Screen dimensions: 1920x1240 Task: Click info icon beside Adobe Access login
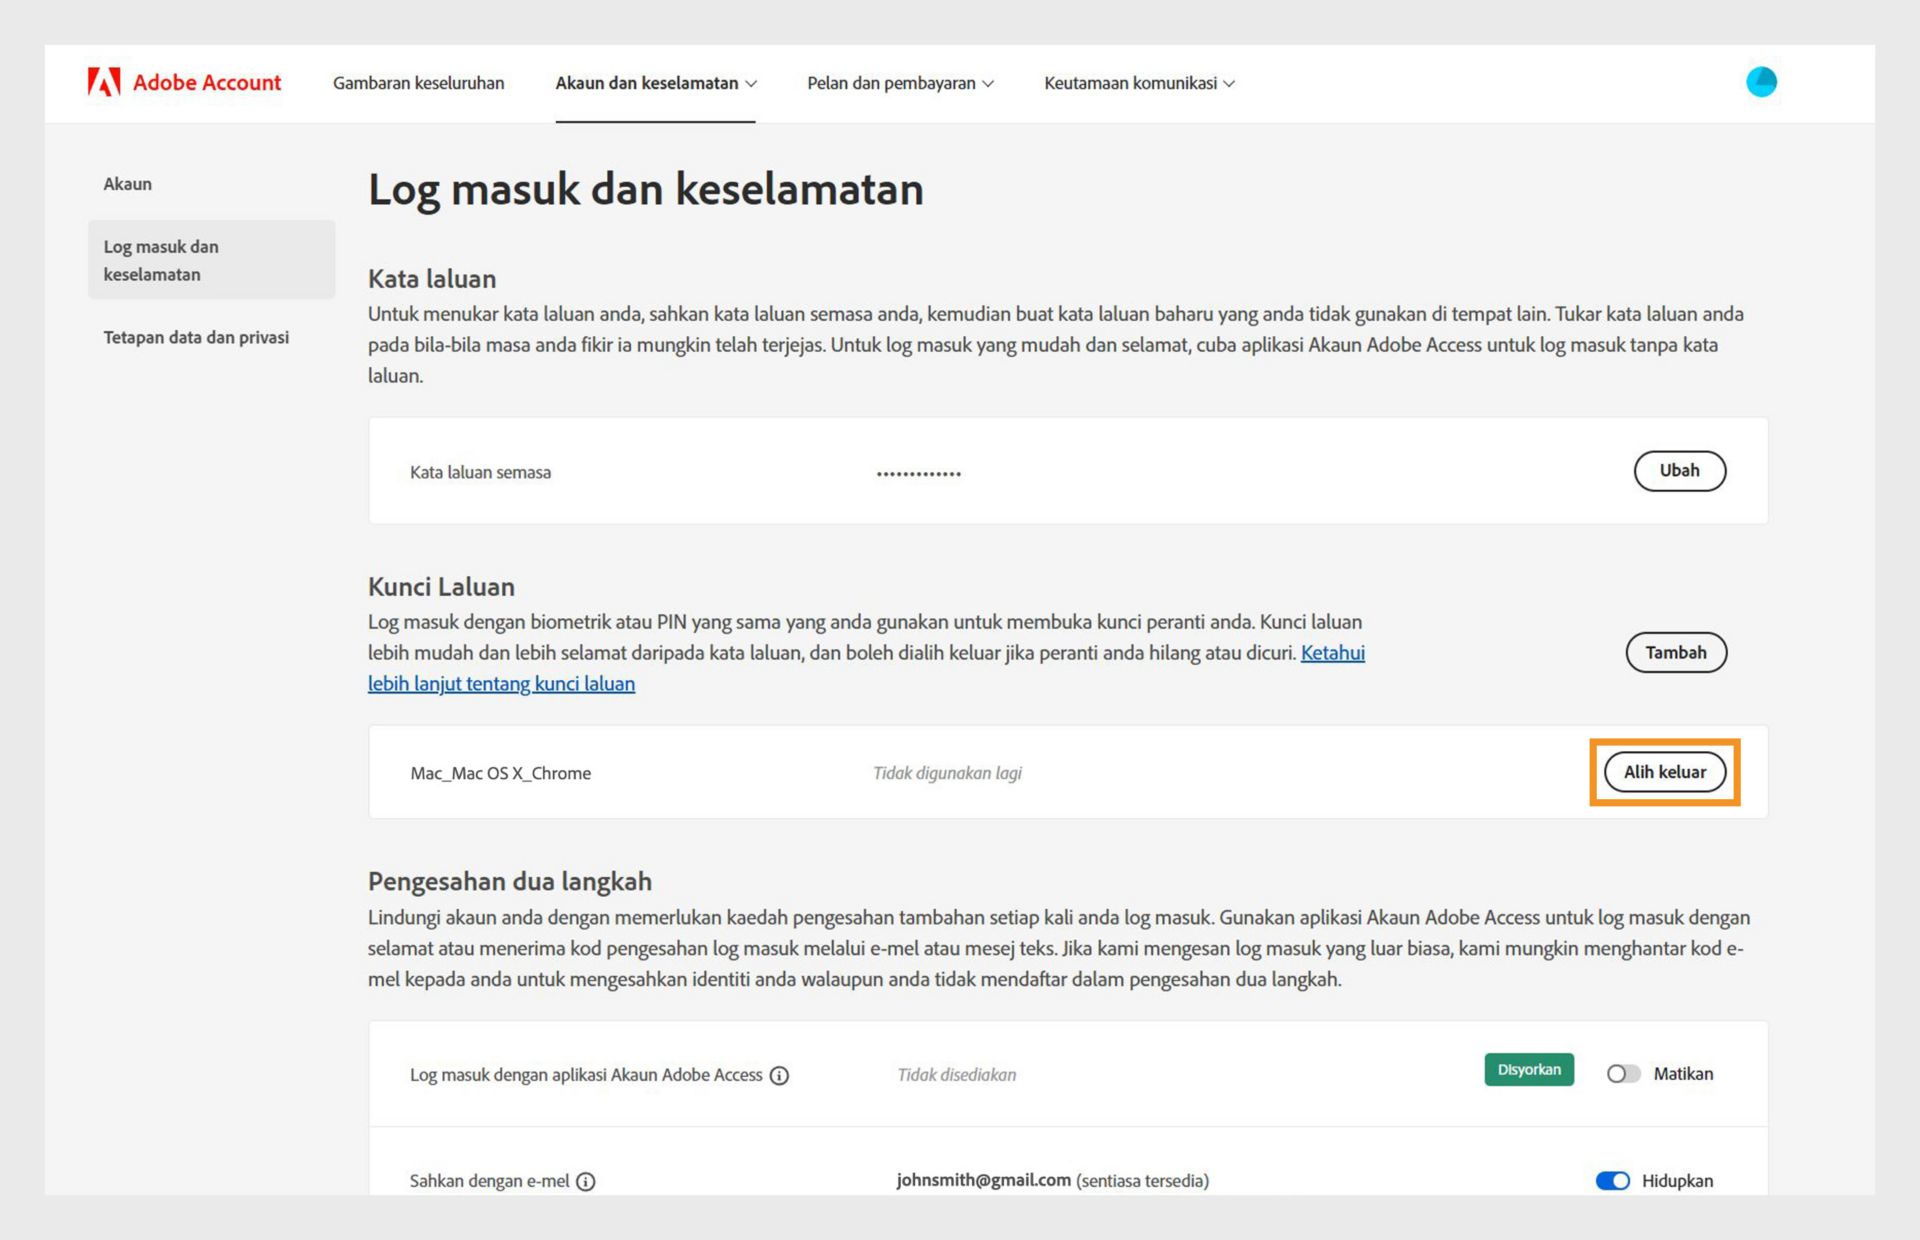coord(779,1075)
